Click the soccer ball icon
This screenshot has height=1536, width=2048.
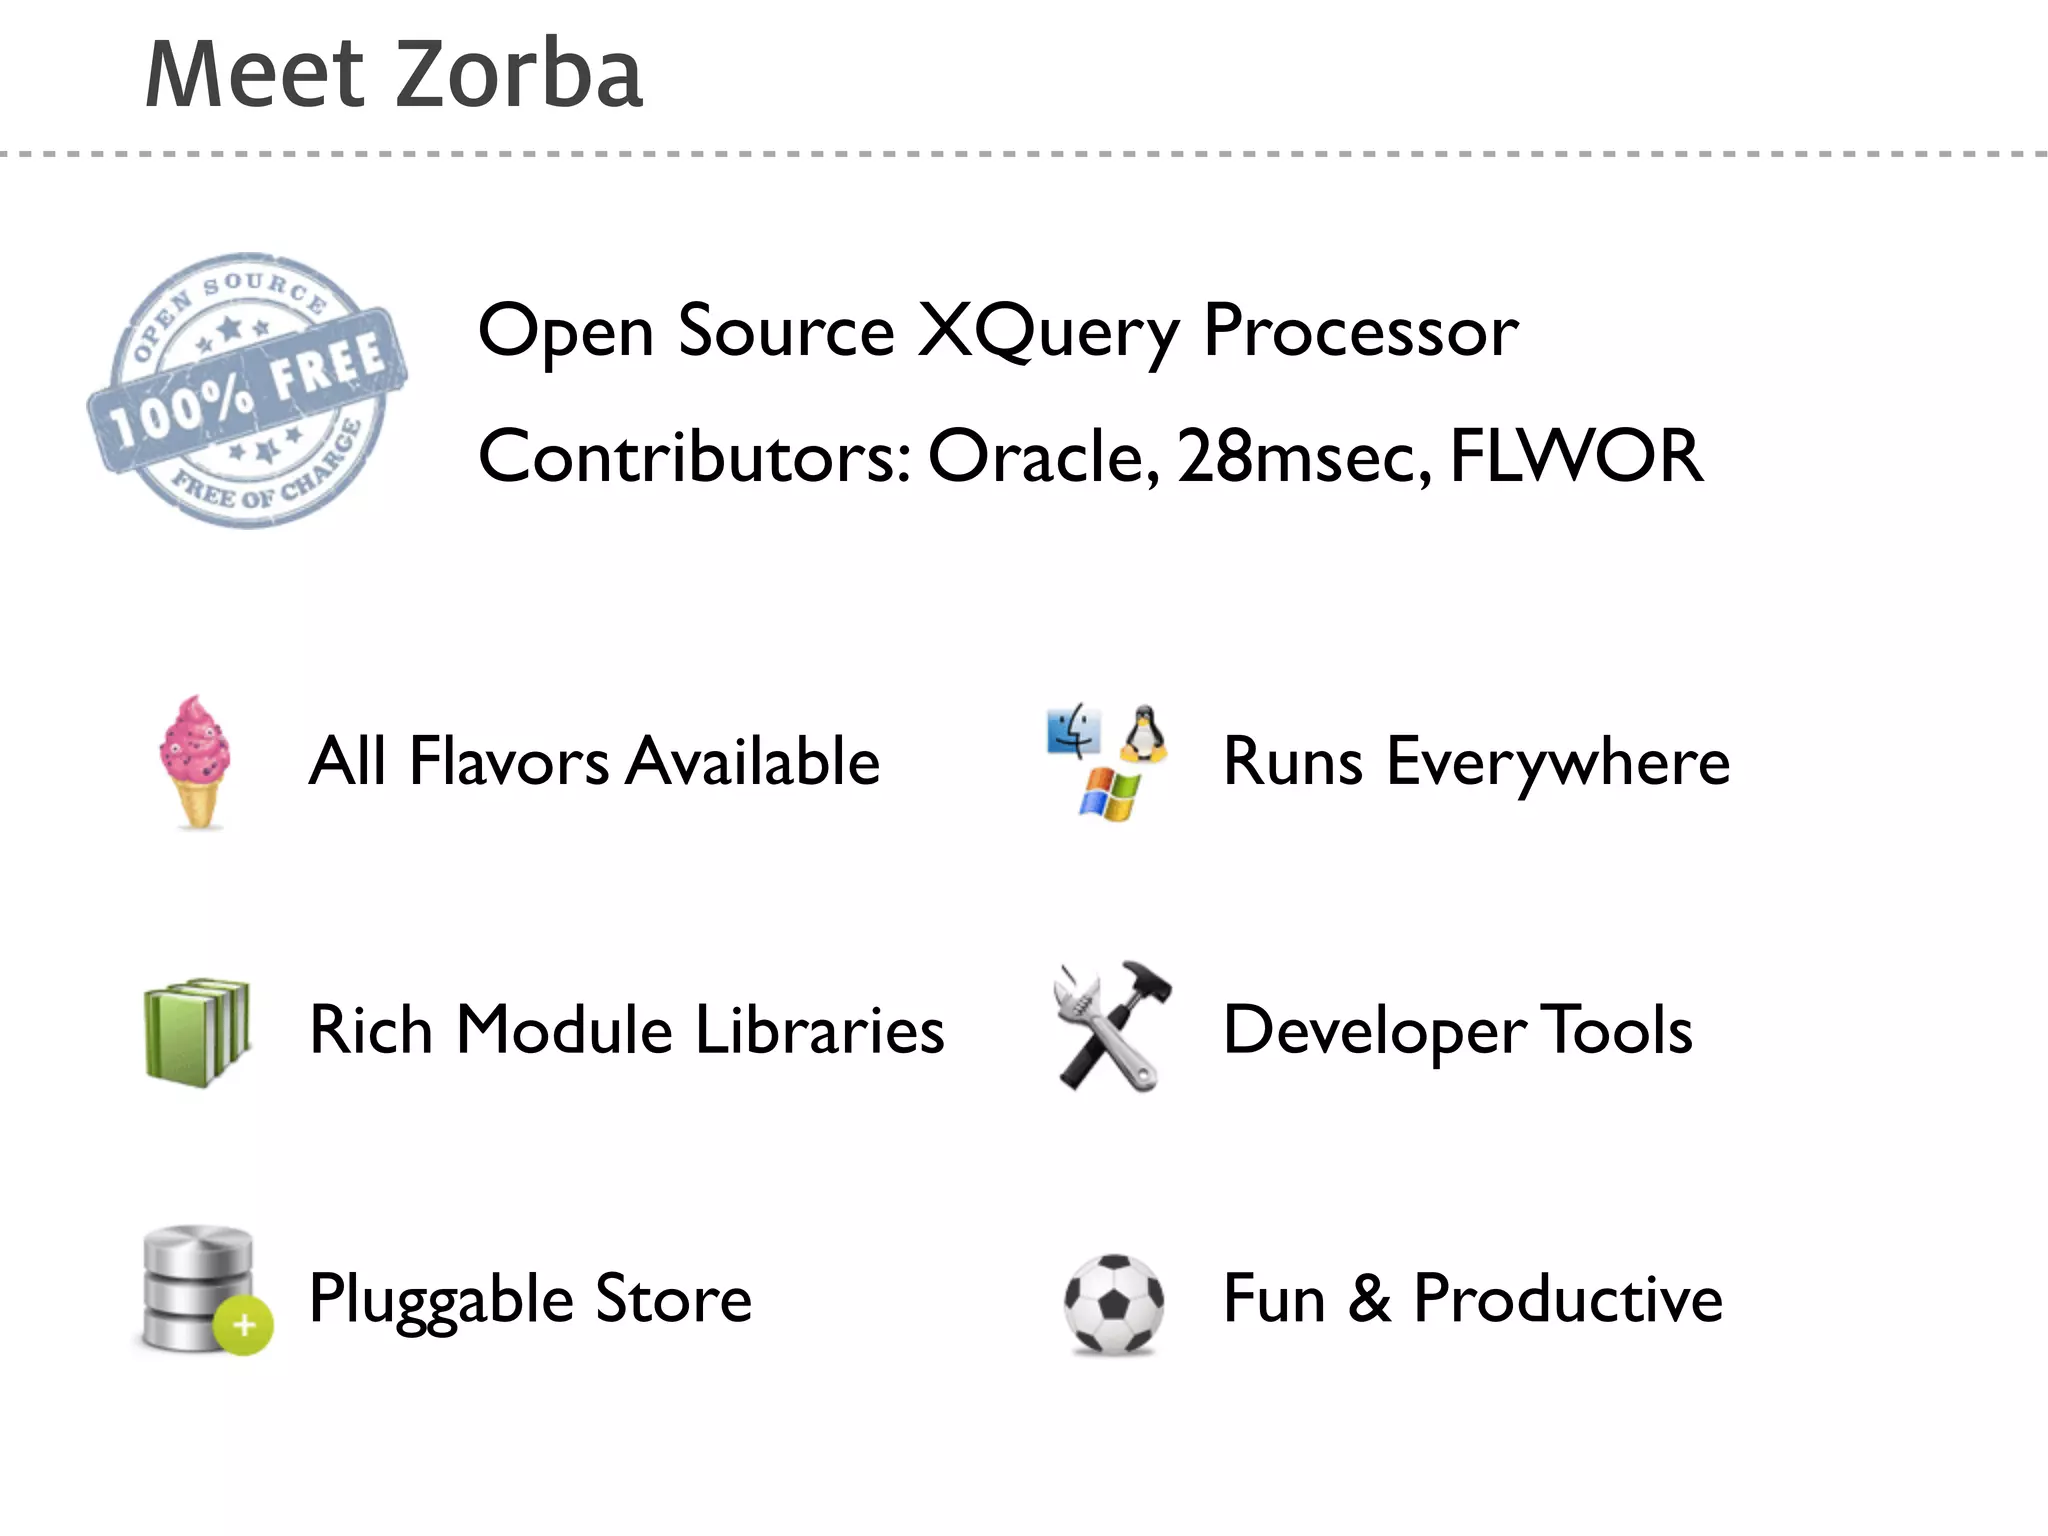[x=1114, y=1303]
